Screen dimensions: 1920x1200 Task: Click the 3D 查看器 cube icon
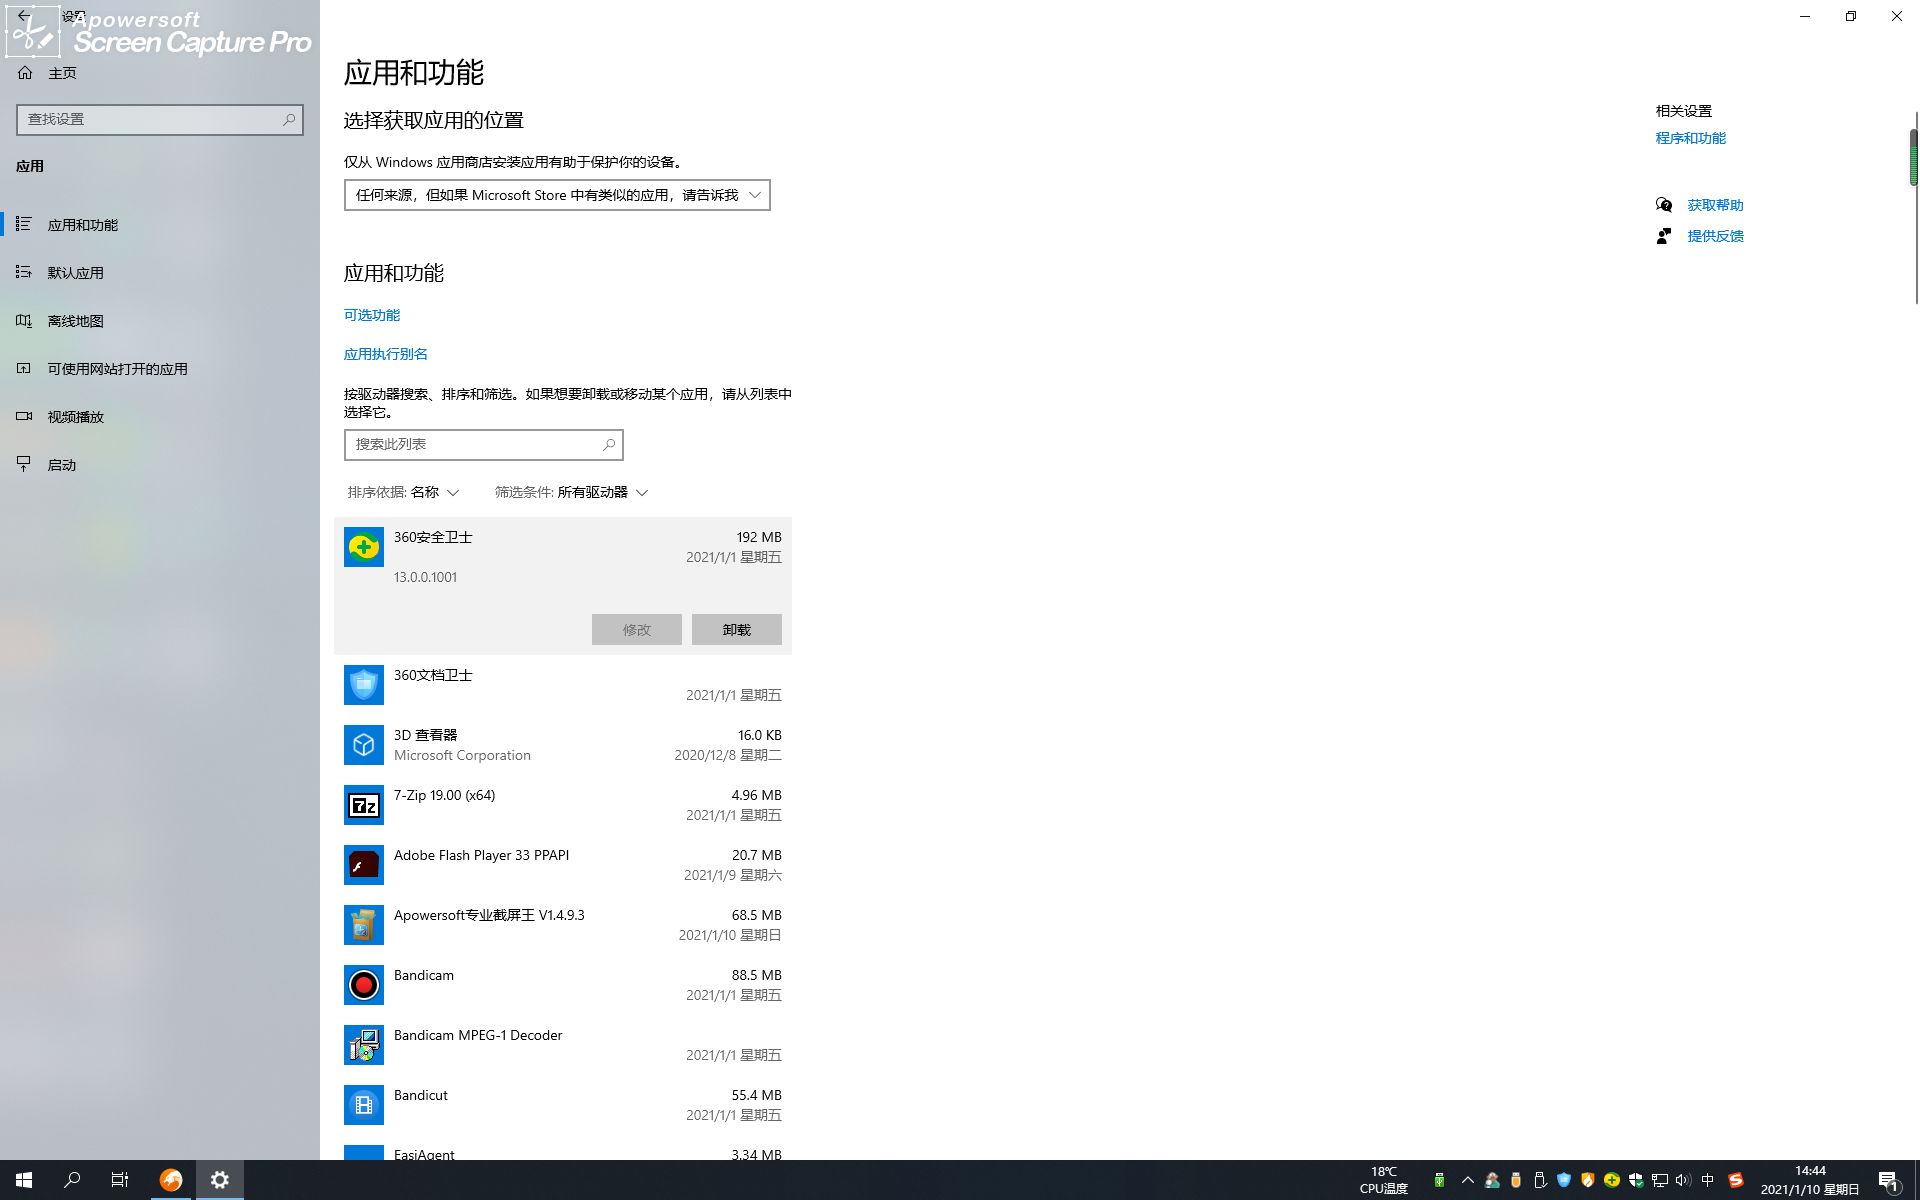tap(363, 745)
